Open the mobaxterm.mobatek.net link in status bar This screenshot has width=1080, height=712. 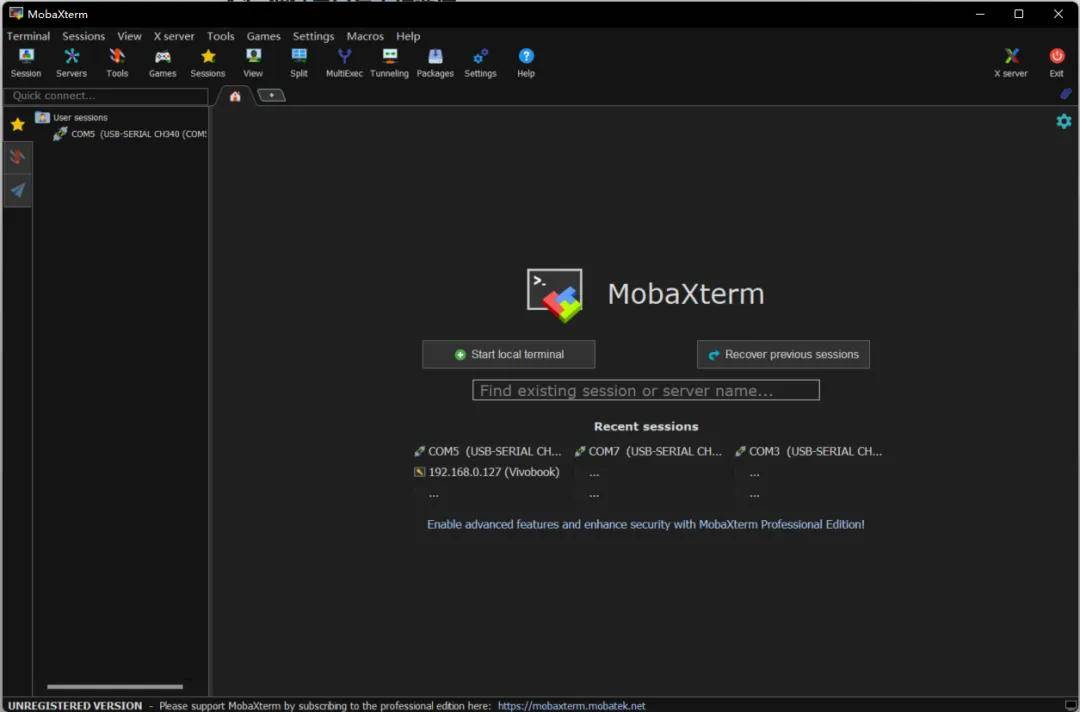(571, 706)
